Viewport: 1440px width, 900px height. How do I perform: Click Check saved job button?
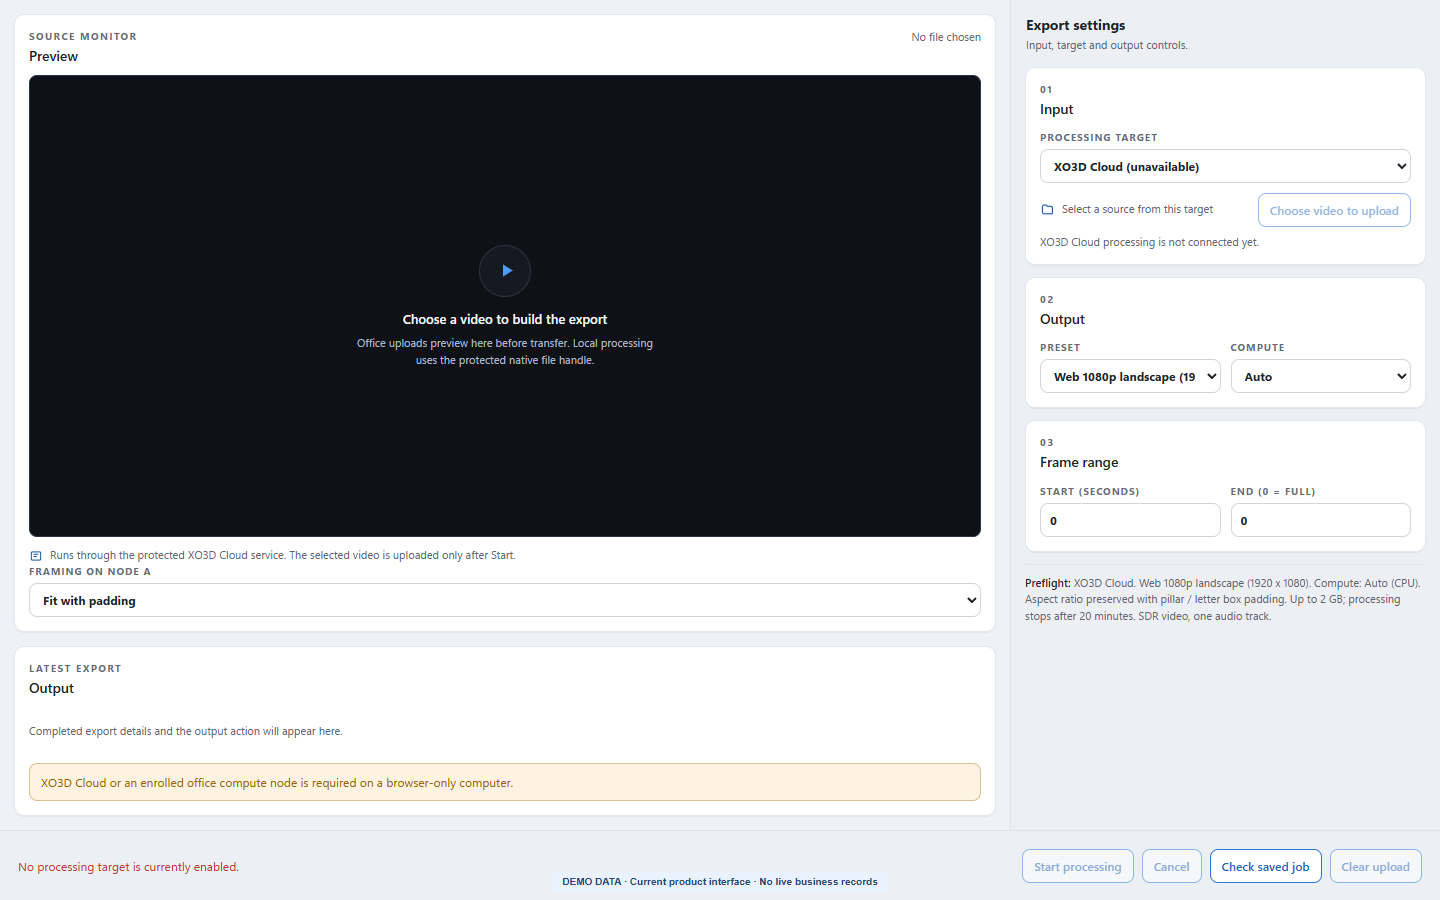tap(1265, 866)
